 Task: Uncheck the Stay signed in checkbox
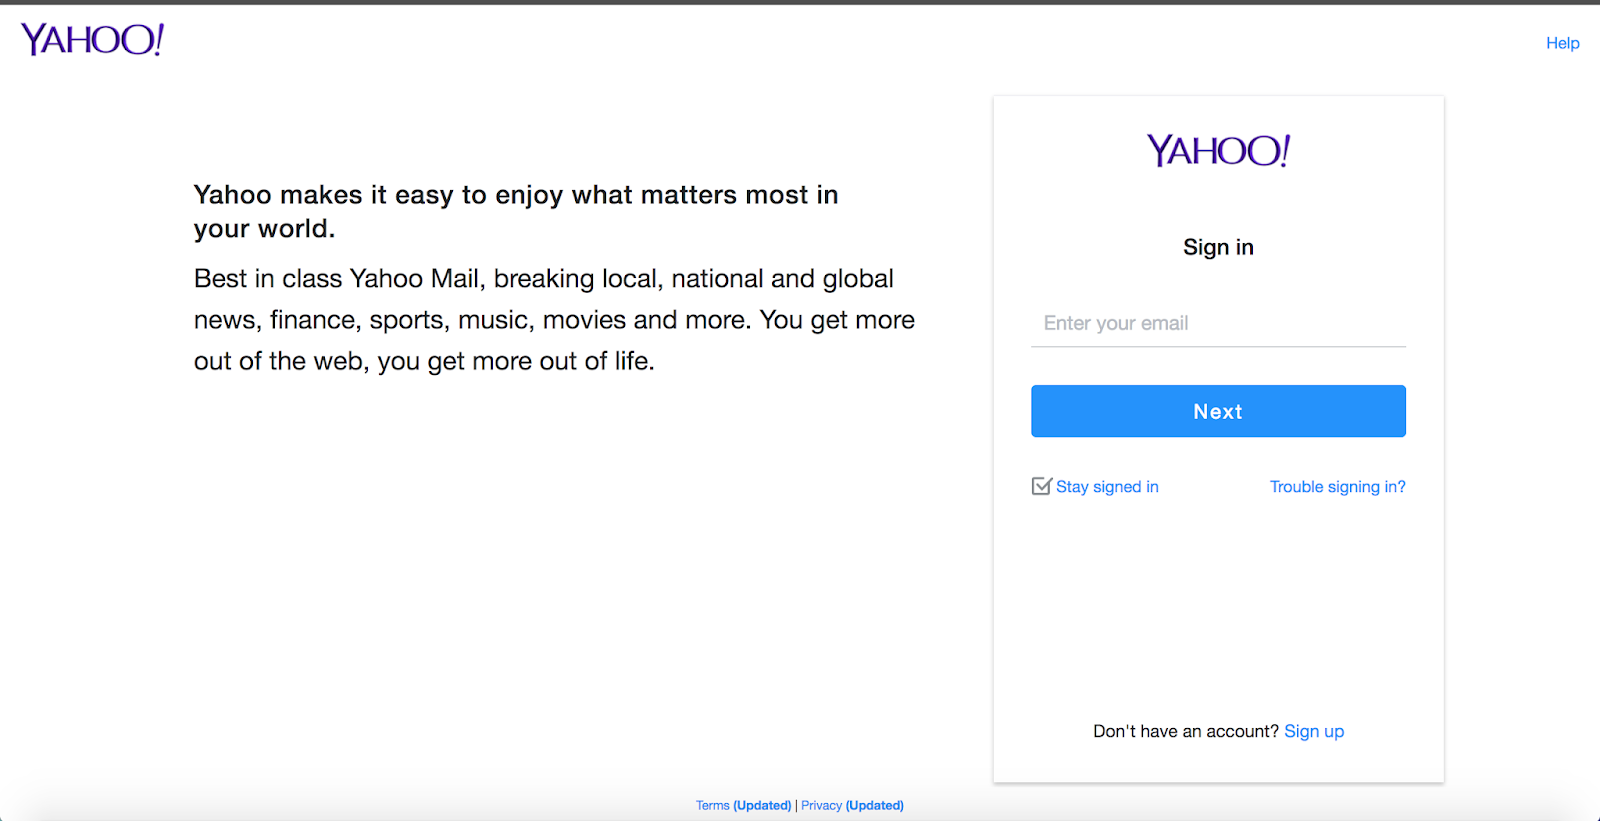[x=1041, y=486]
